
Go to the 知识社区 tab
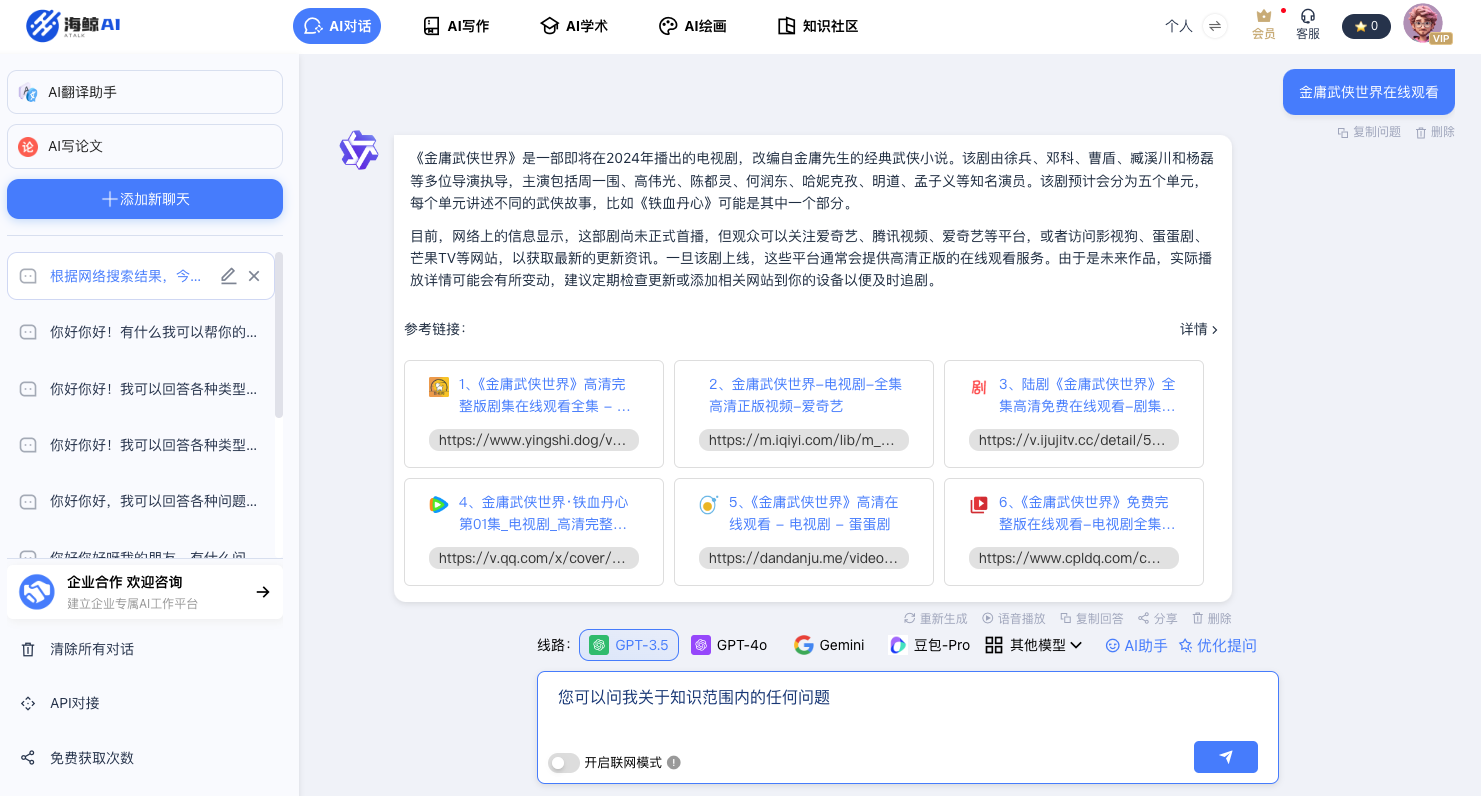pos(818,26)
